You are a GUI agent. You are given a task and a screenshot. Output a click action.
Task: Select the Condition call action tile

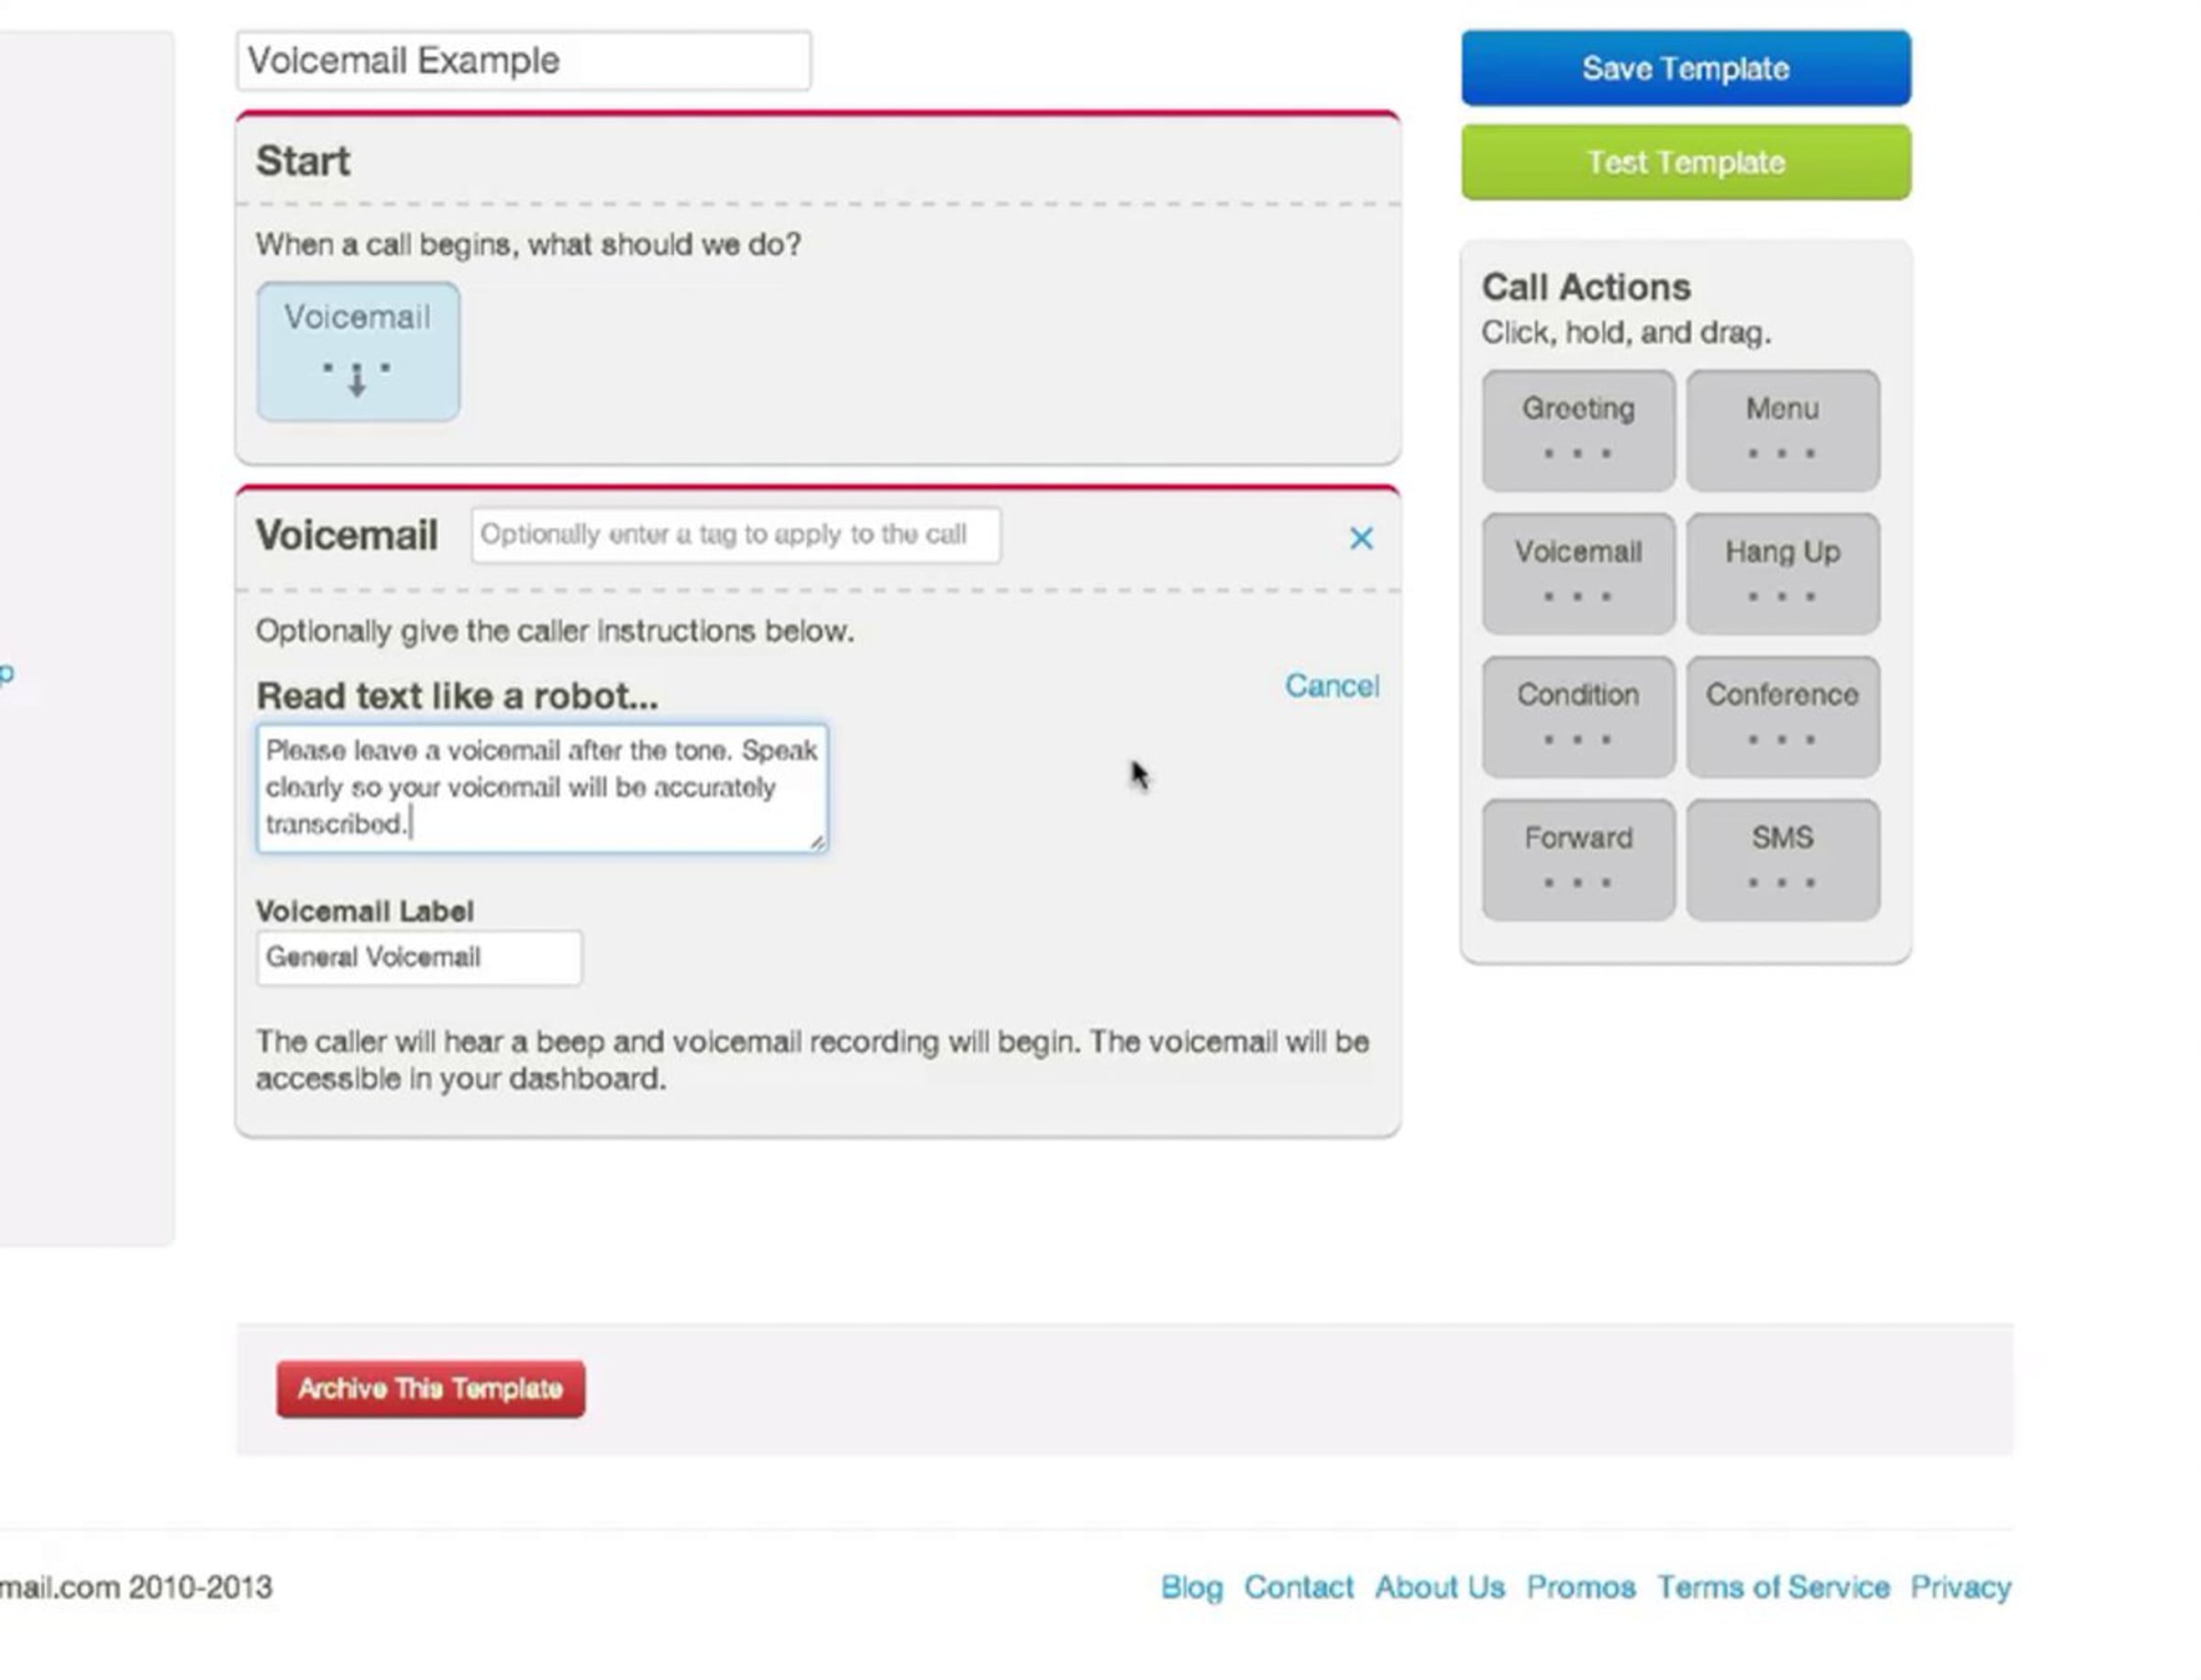pos(1577,716)
